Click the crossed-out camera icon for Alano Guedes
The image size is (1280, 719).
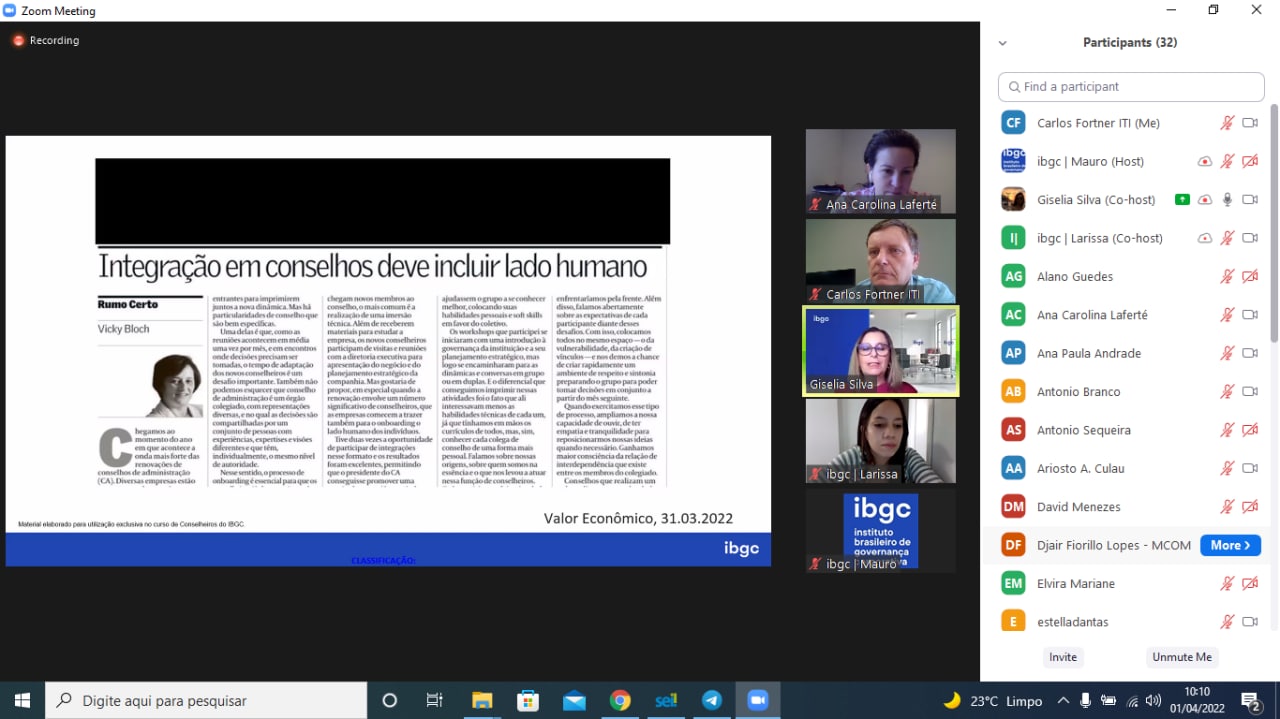[1250, 276]
